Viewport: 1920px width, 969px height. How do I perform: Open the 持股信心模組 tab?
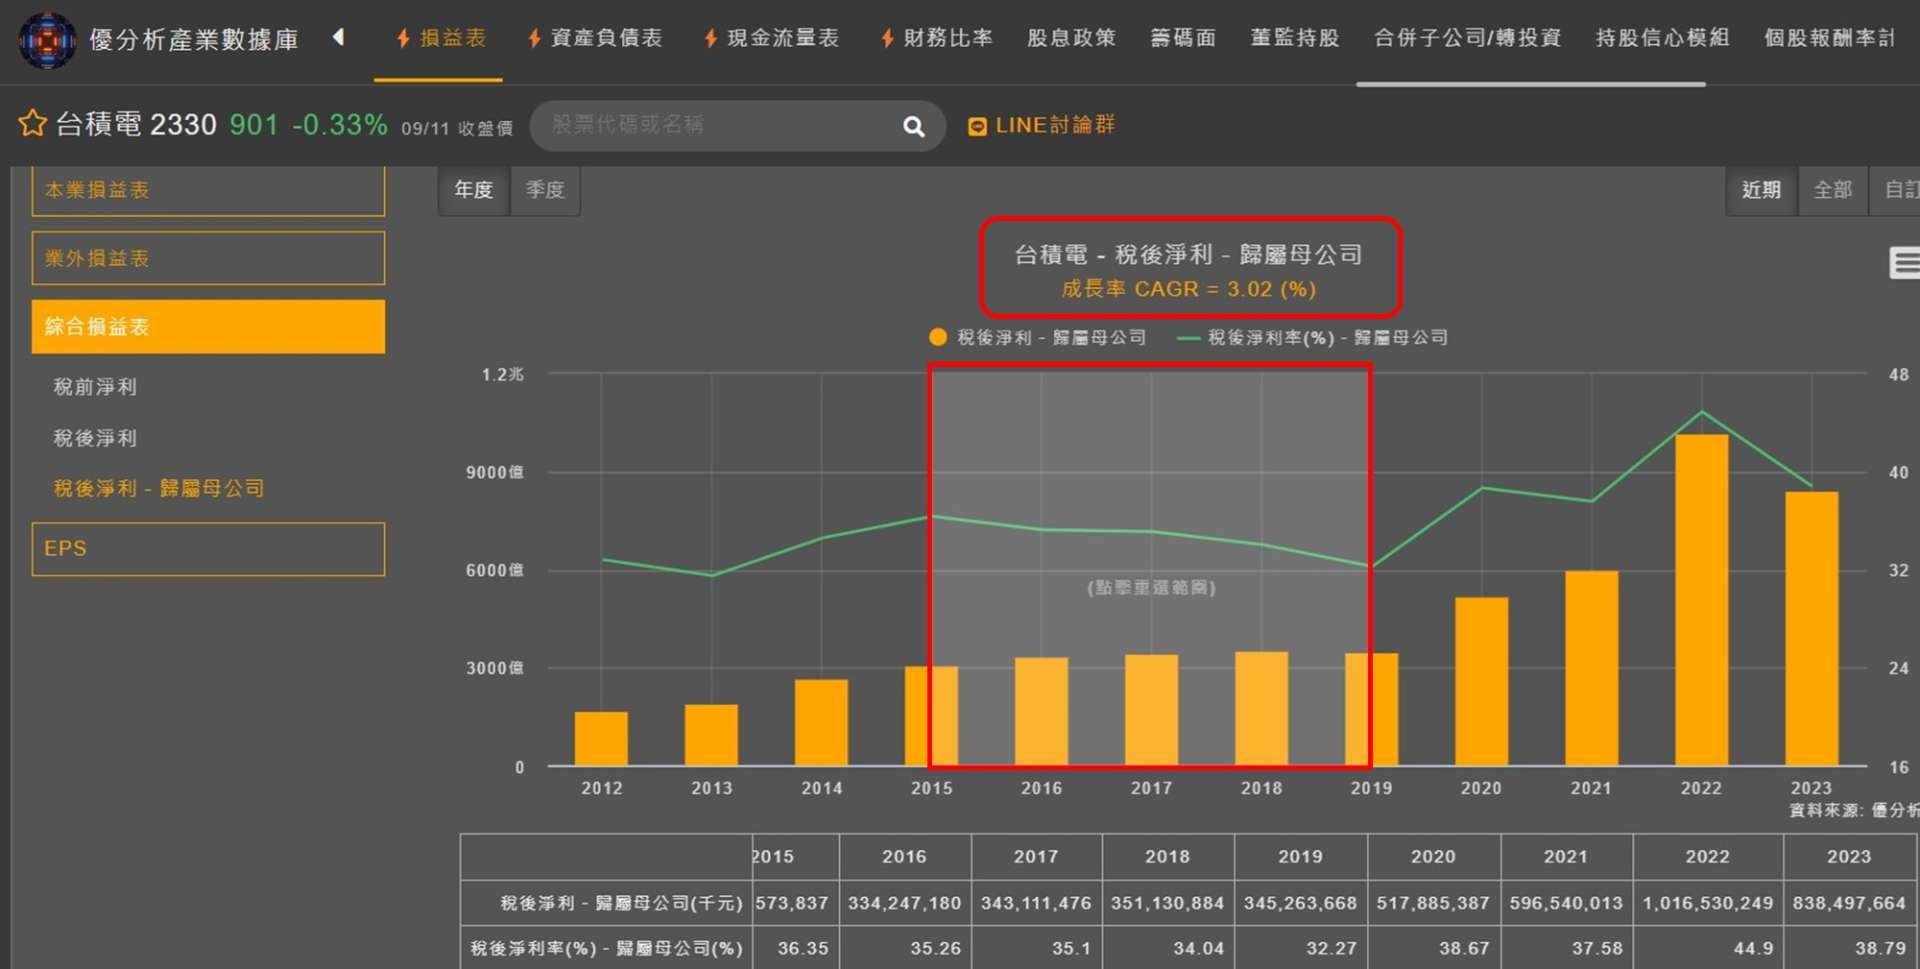1662,38
